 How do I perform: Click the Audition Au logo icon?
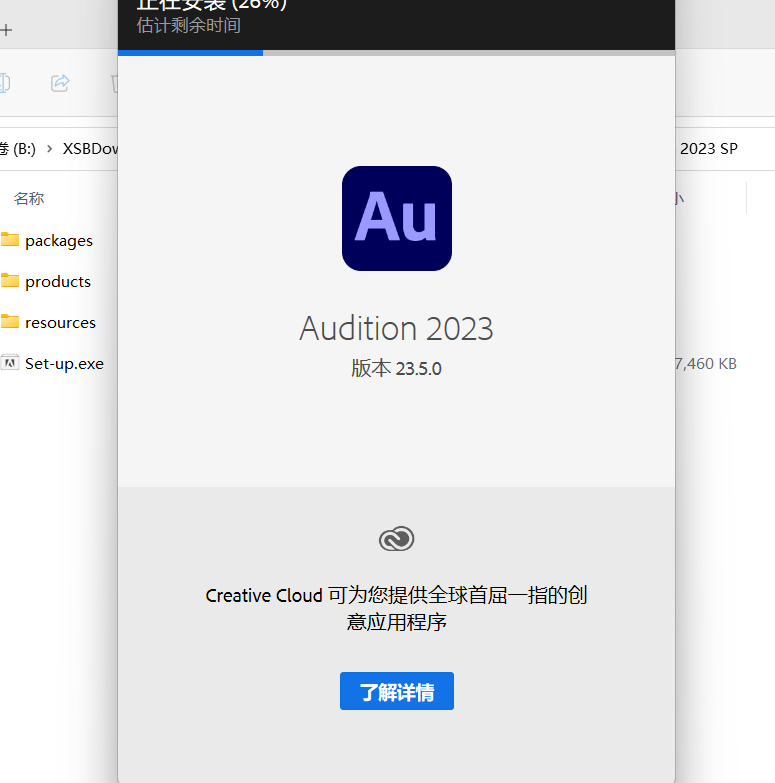[x=397, y=218]
